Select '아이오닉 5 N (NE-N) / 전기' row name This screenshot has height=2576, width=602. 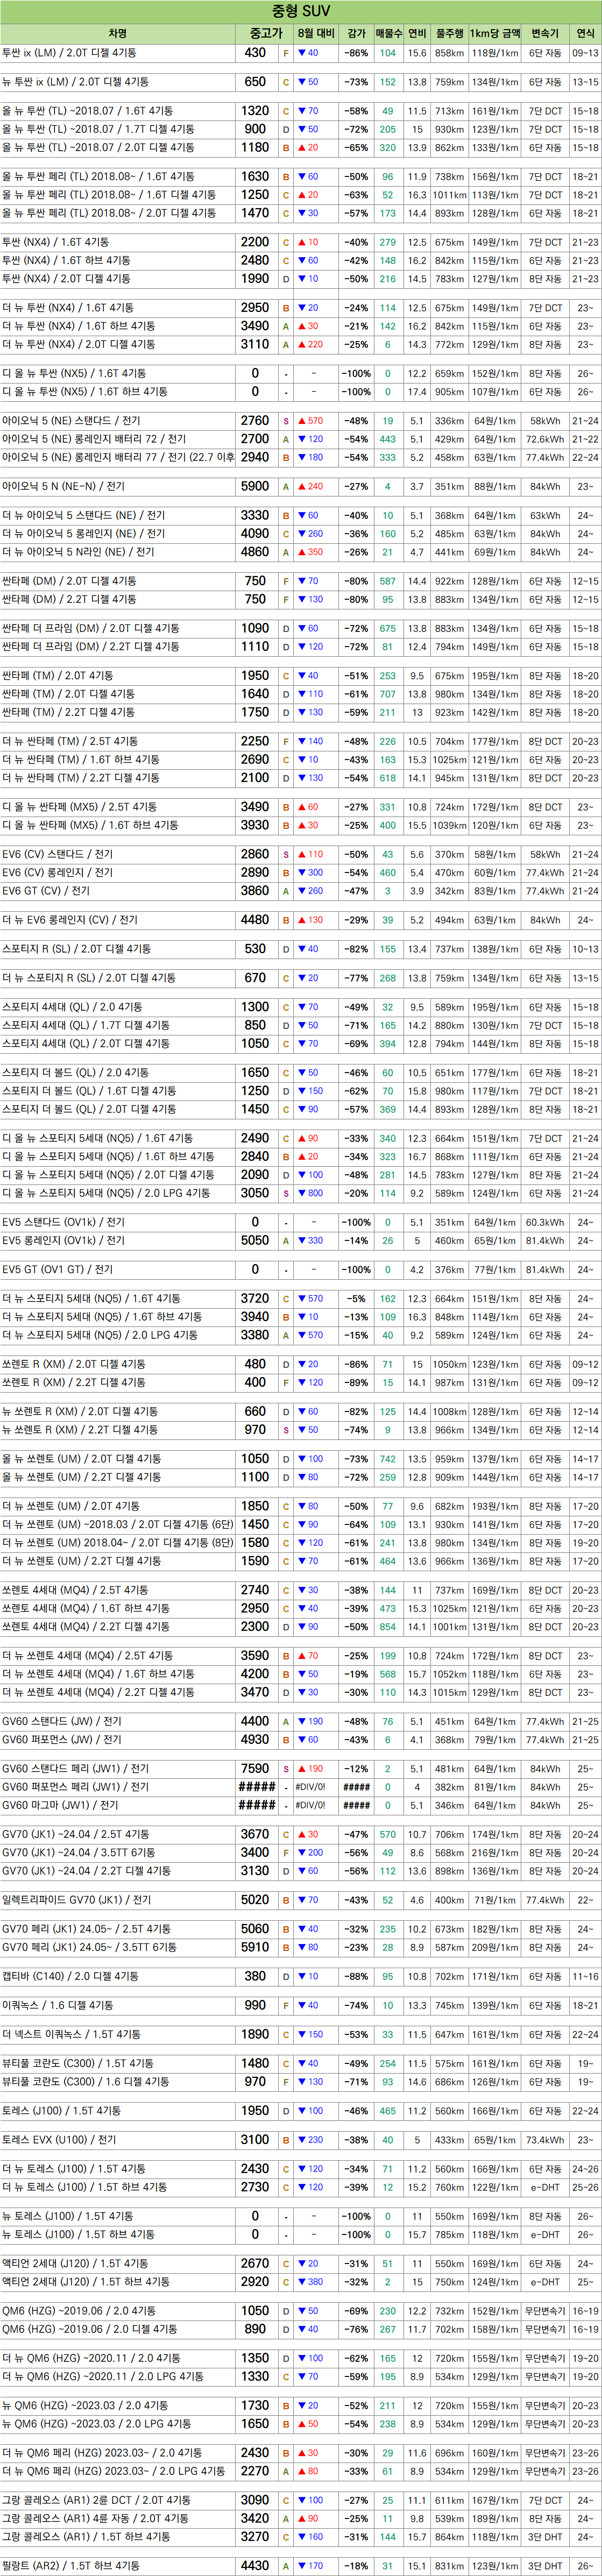[x=63, y=487]
